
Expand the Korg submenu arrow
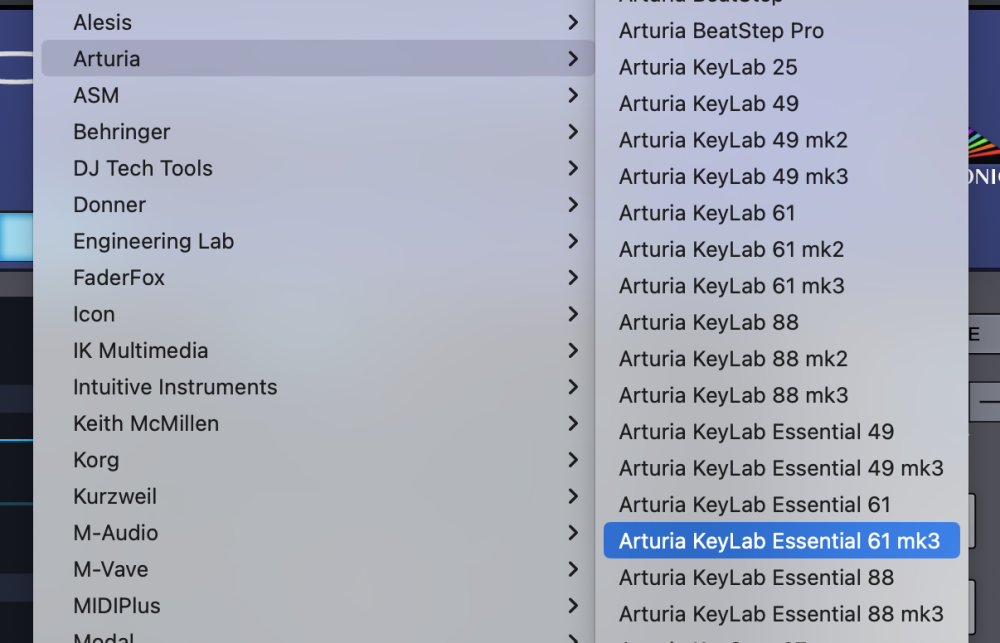[x=573, y=460]
